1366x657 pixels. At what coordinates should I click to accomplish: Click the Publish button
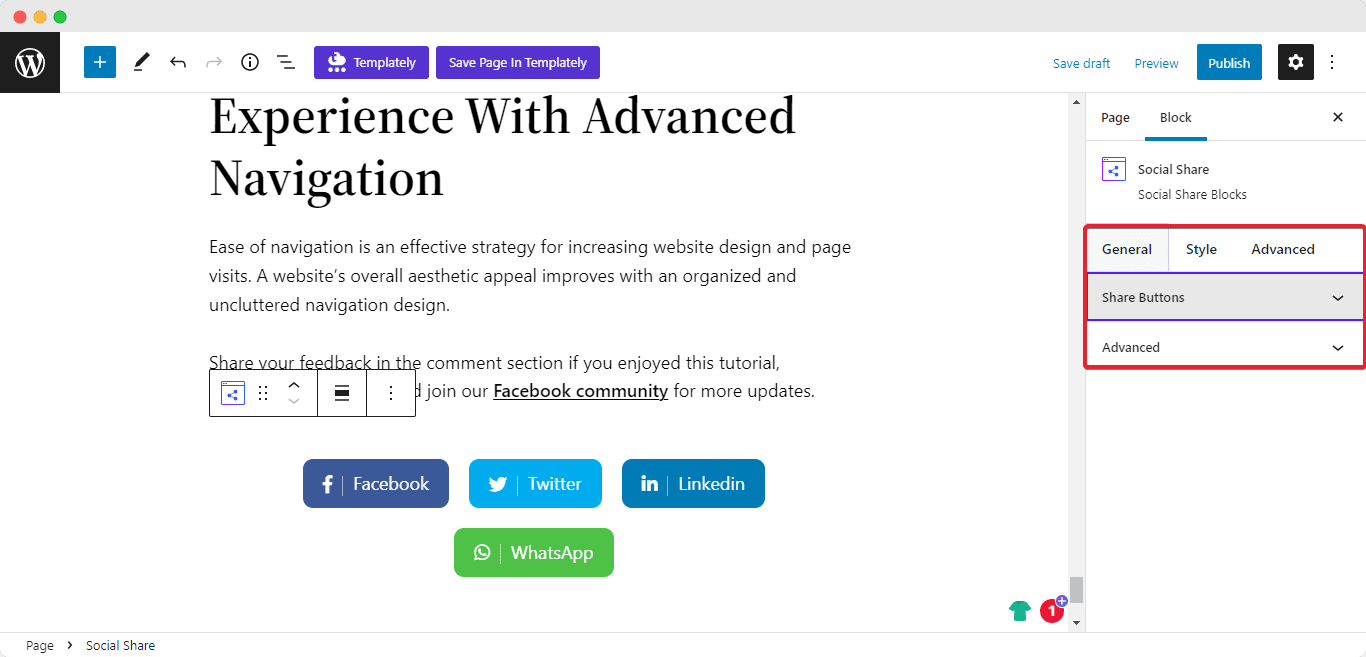[x=1228, y=63]
